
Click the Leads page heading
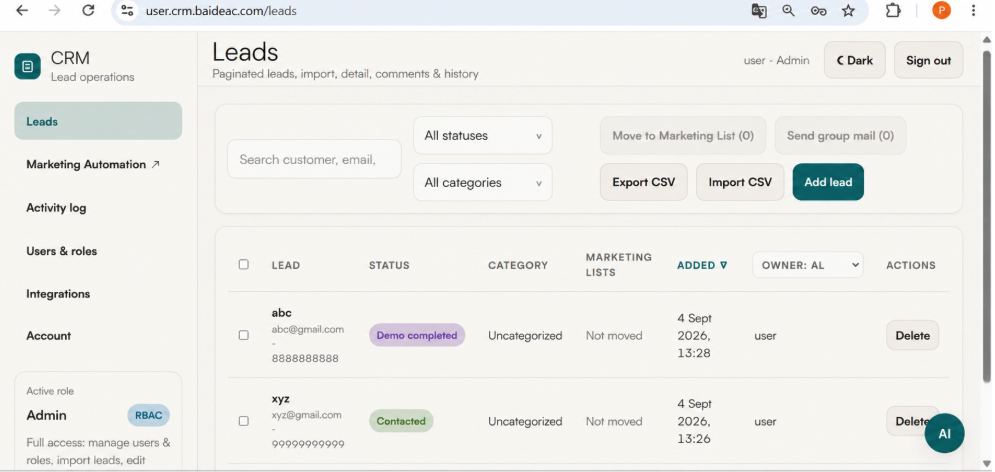click(x=245, y=51)
